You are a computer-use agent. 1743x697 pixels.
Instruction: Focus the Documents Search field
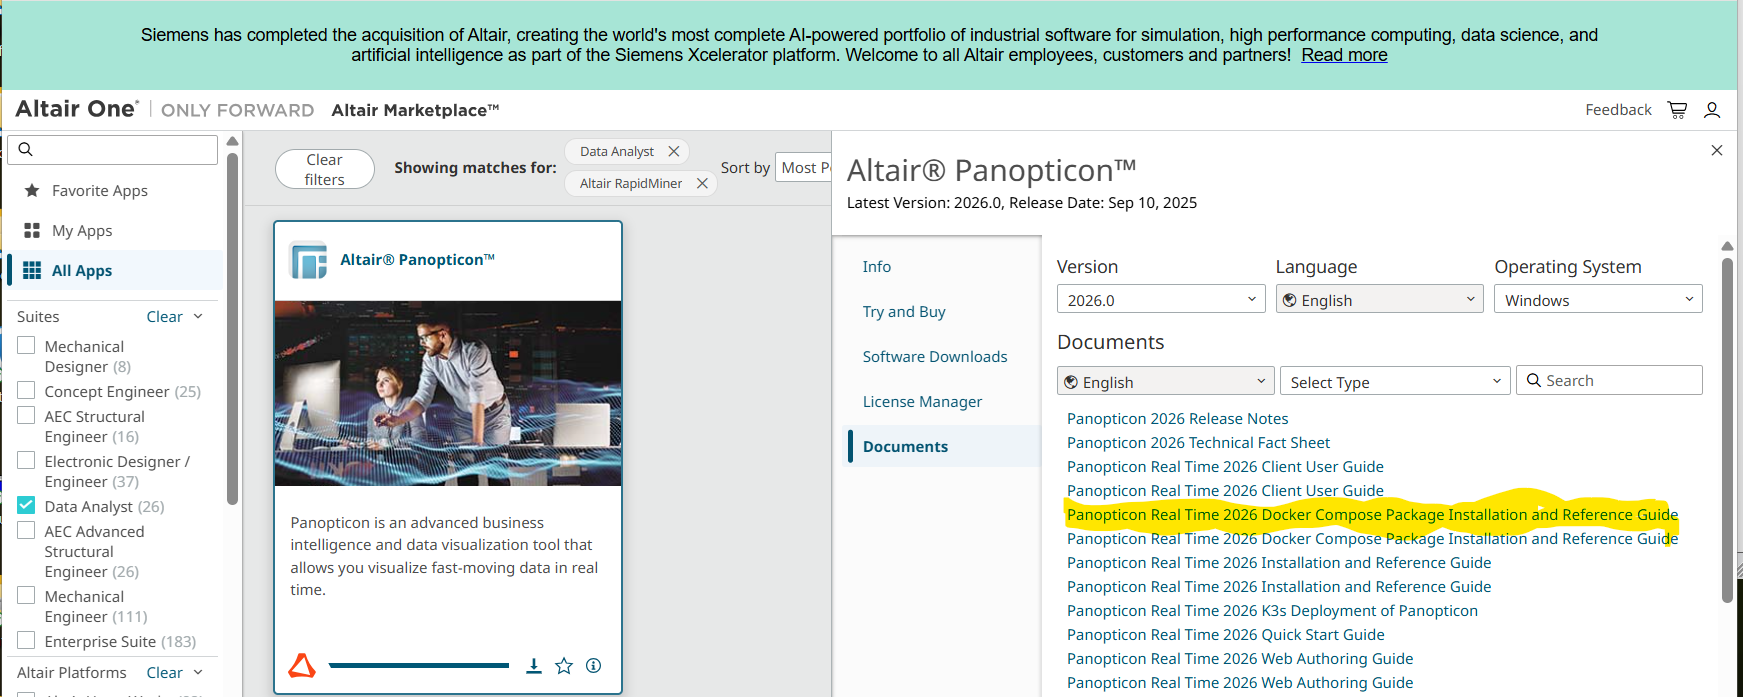pos(1609,380)
